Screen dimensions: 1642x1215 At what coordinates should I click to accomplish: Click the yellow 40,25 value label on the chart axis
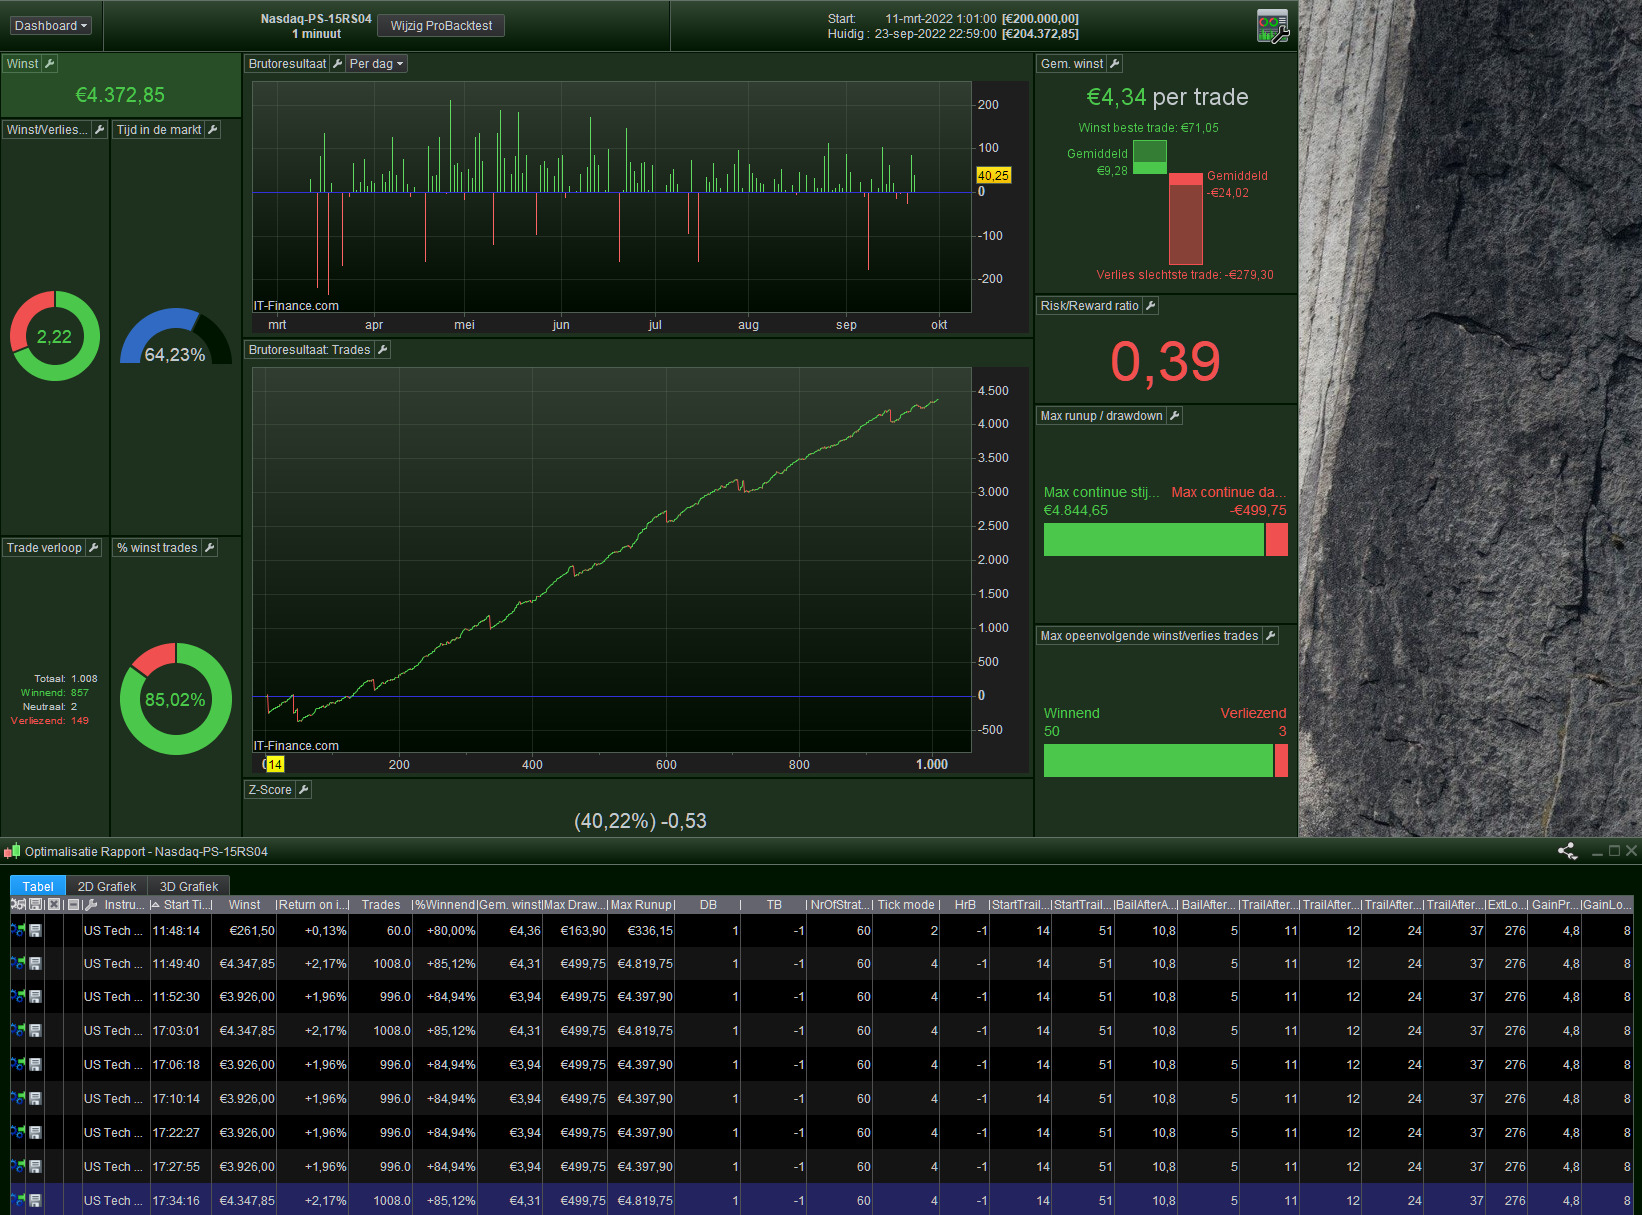(993, 176)
